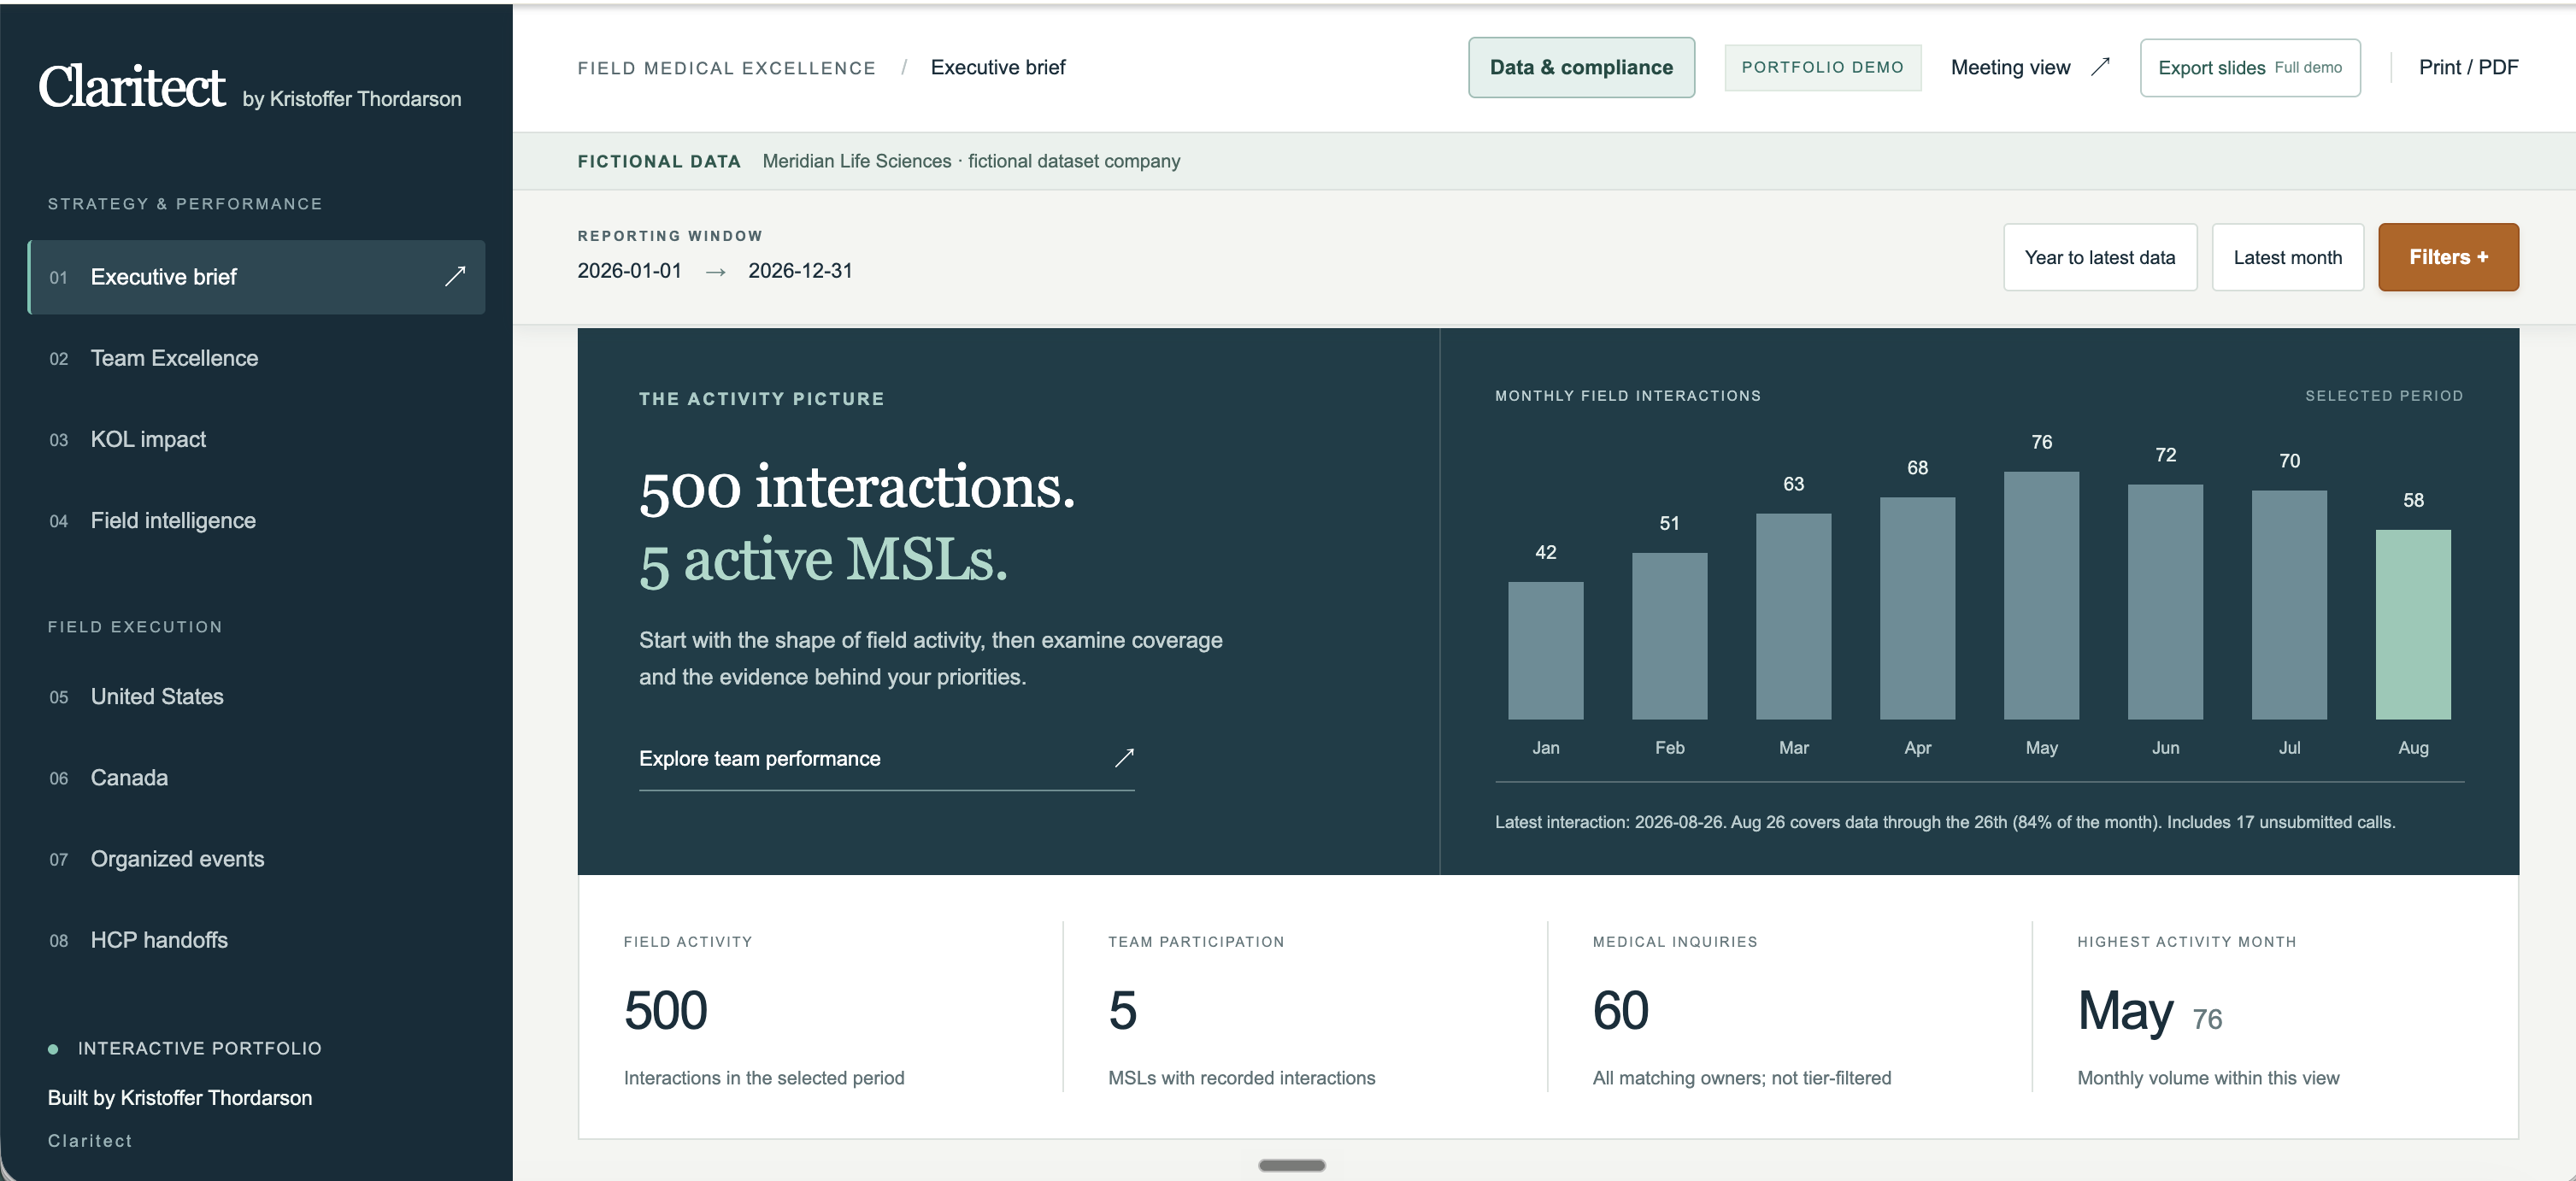Click the Selected Period label
2576x1181 pixels.
(x=2384, y=396)
